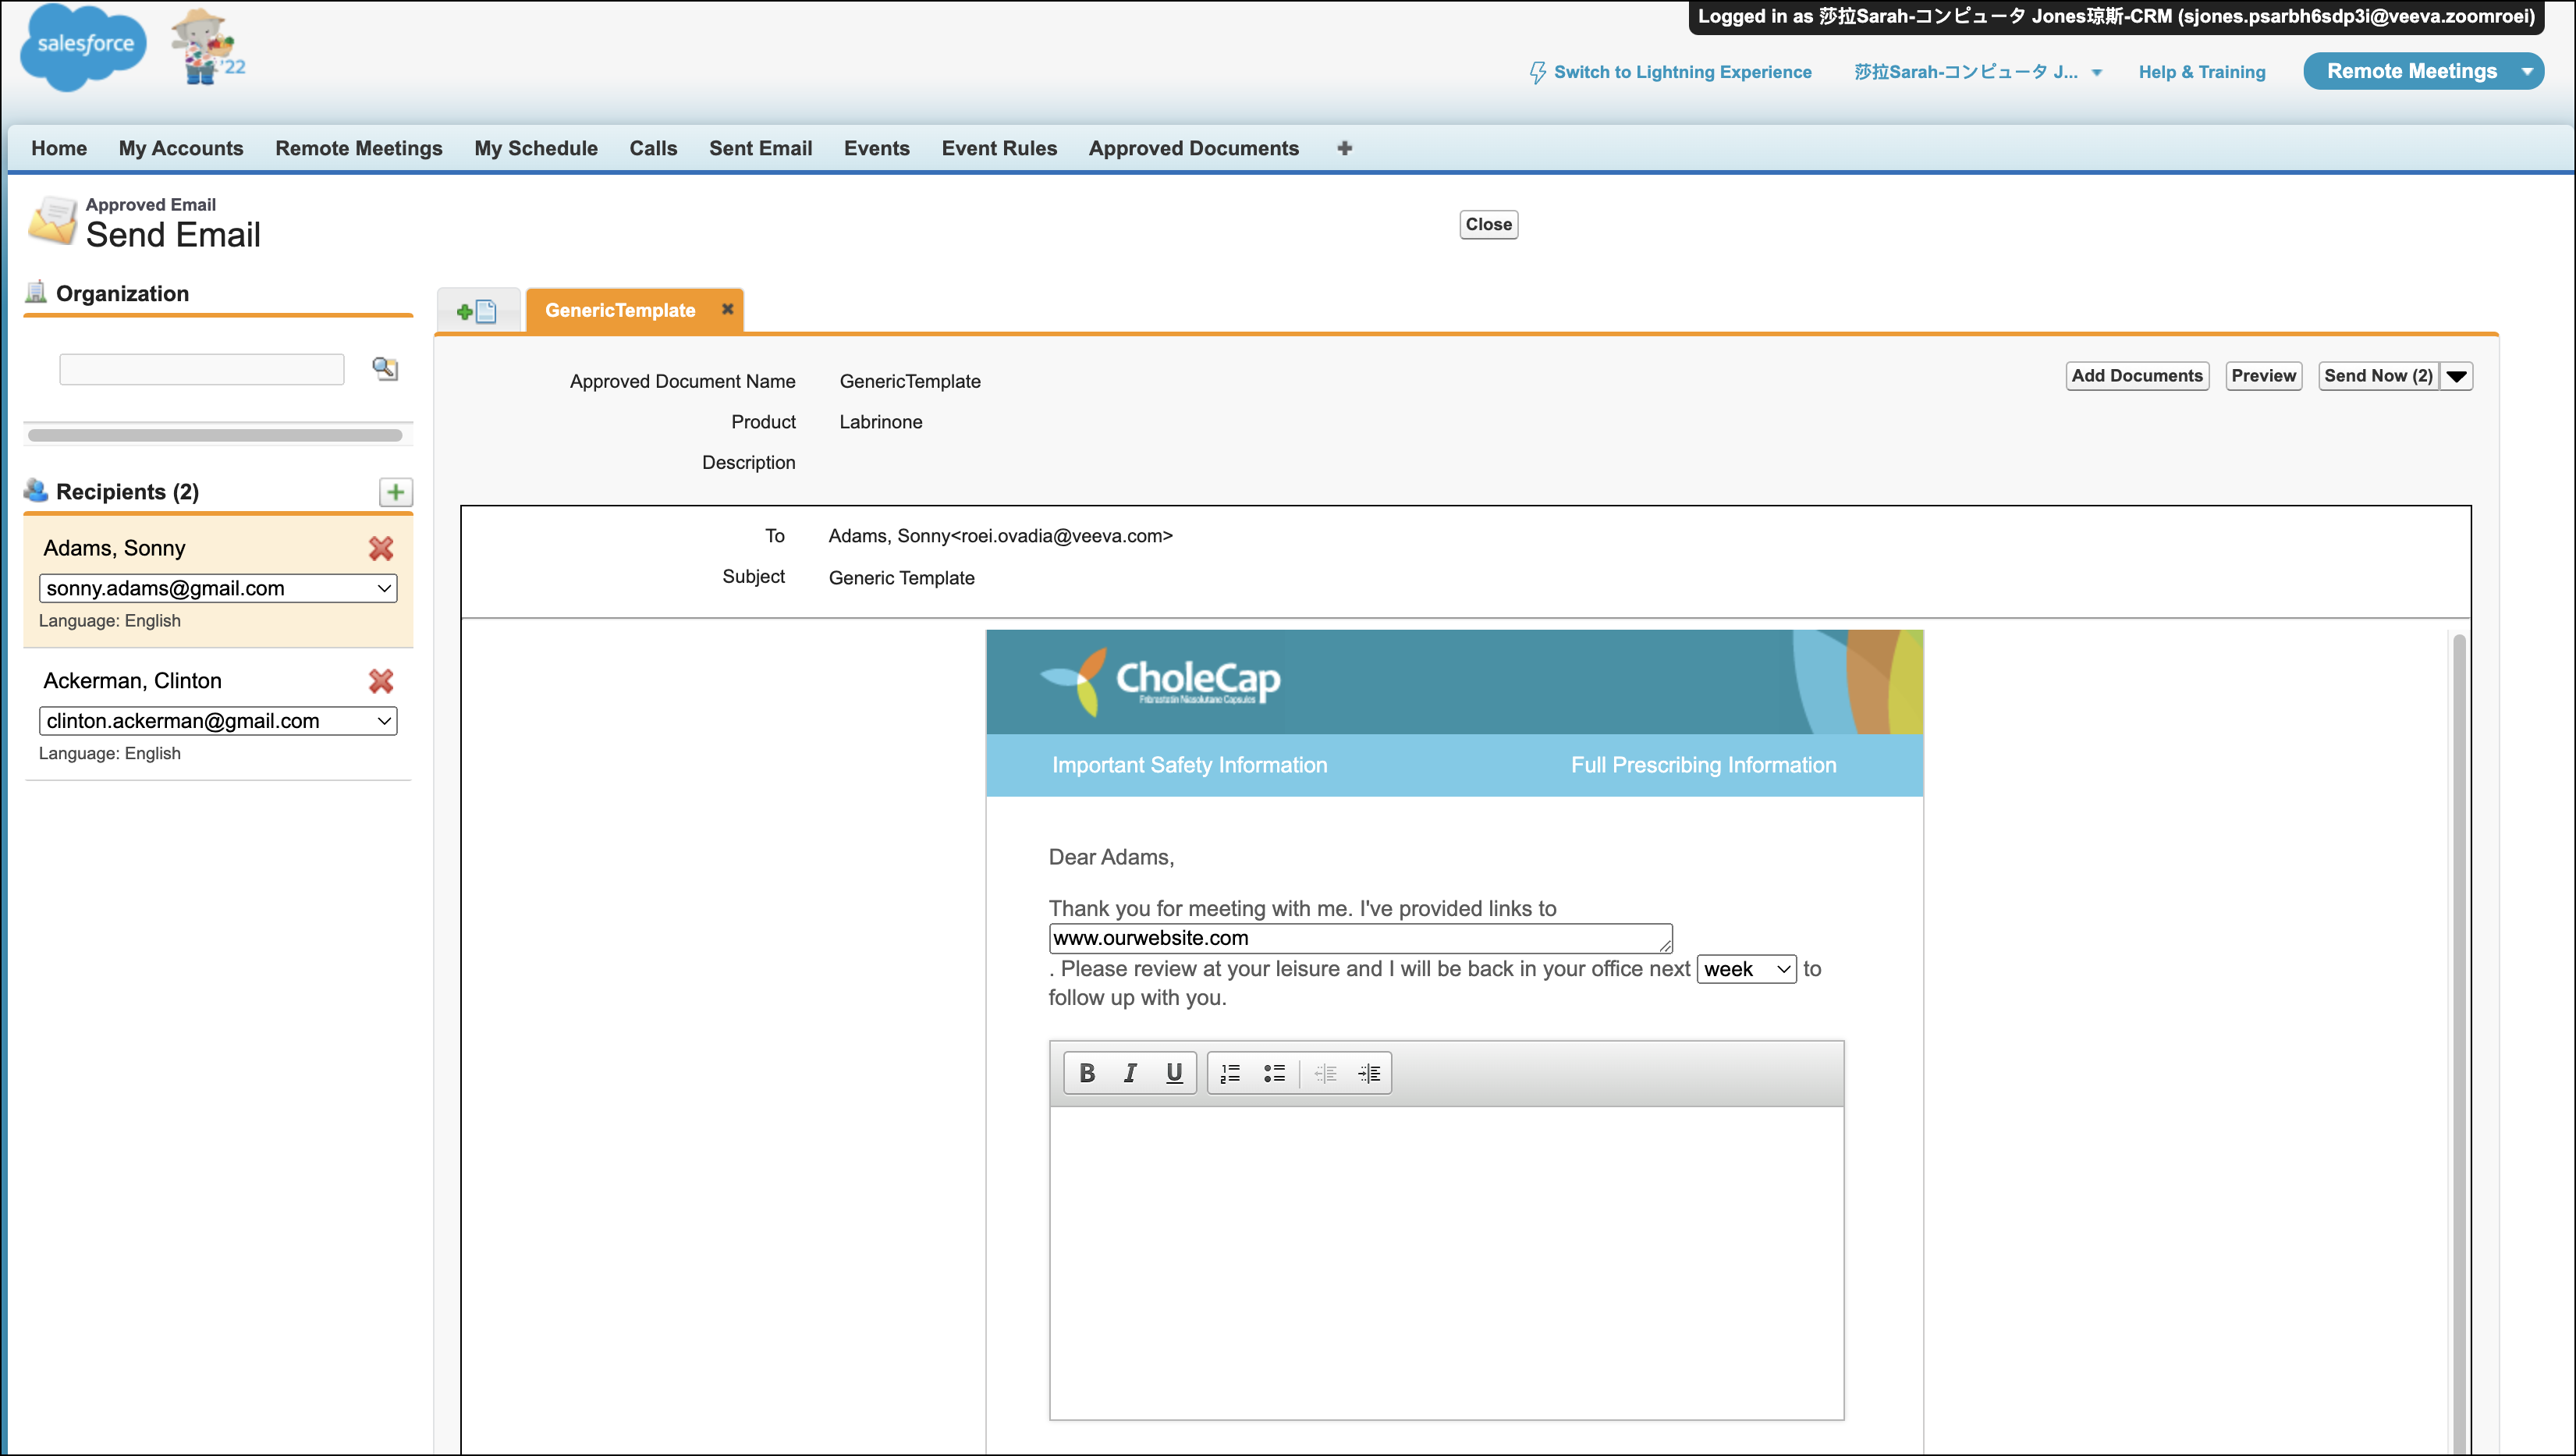Toggle underline formatting in the editor
The height and width of the screenshot is (1456, 2576).
pyautogui.click(x=1174, y=1073)
